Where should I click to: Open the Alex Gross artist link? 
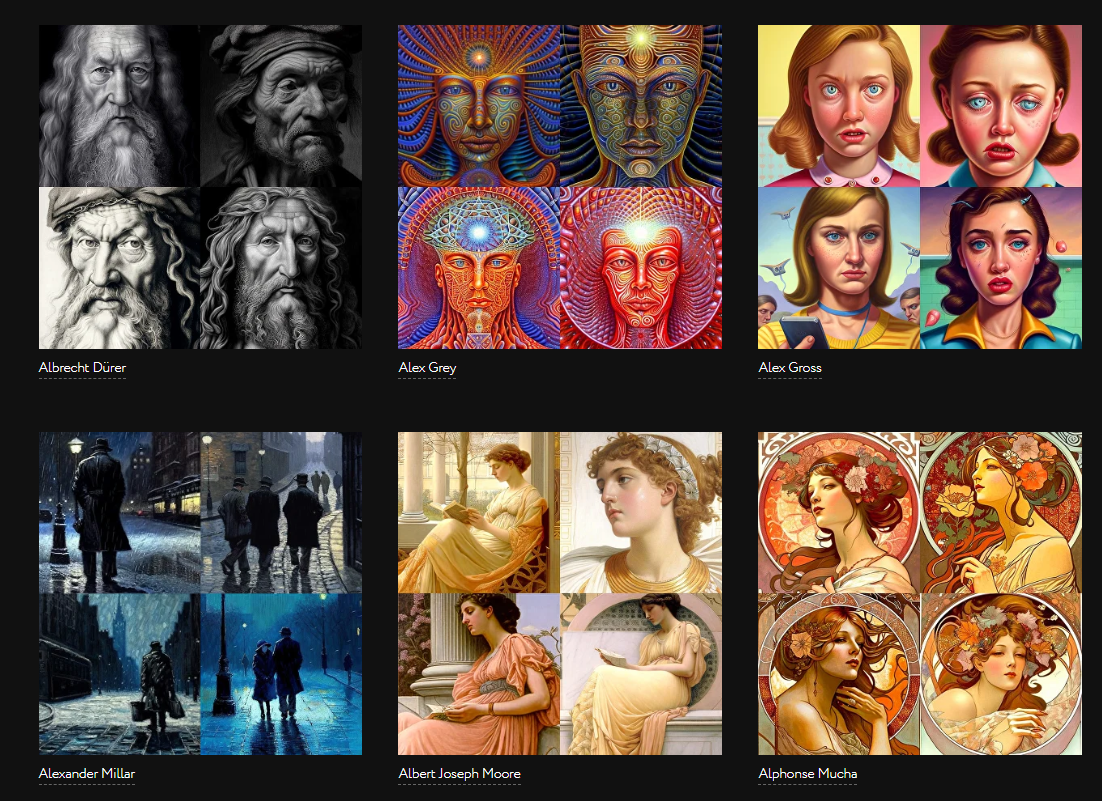pyautogui.click(x=790, y=367)
